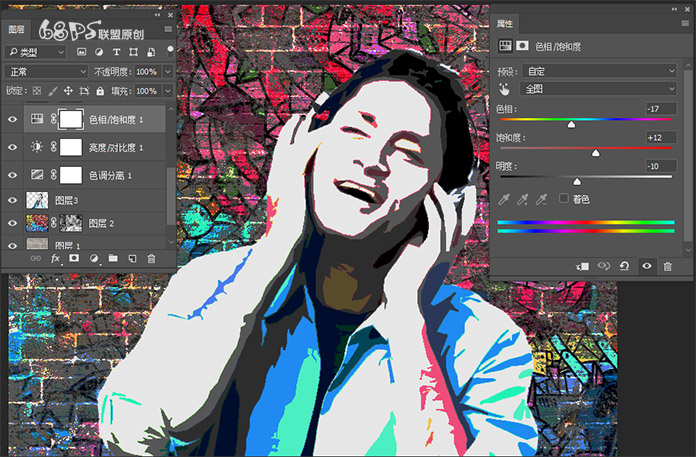This screenshot has width=696, height=457.
Task: Show the adjustment view icon in Properties
Action: coord(505,46)
